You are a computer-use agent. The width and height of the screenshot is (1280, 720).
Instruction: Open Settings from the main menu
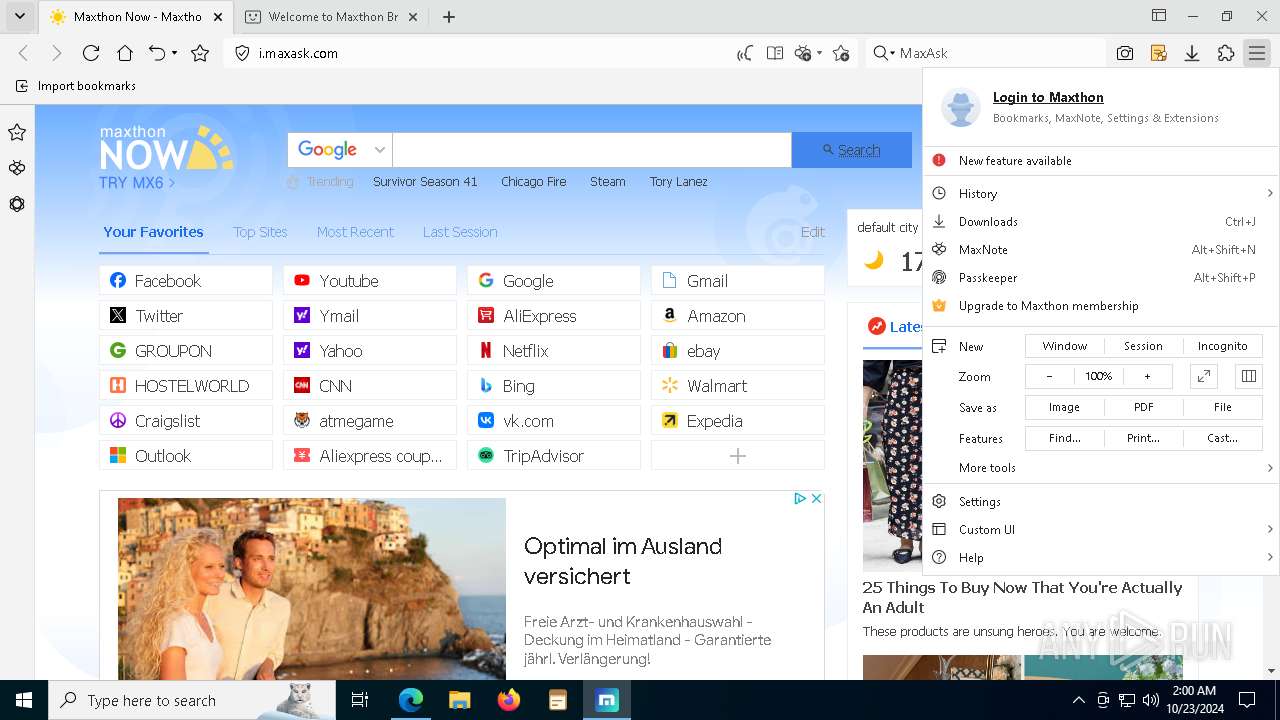tap(1101, 501)
